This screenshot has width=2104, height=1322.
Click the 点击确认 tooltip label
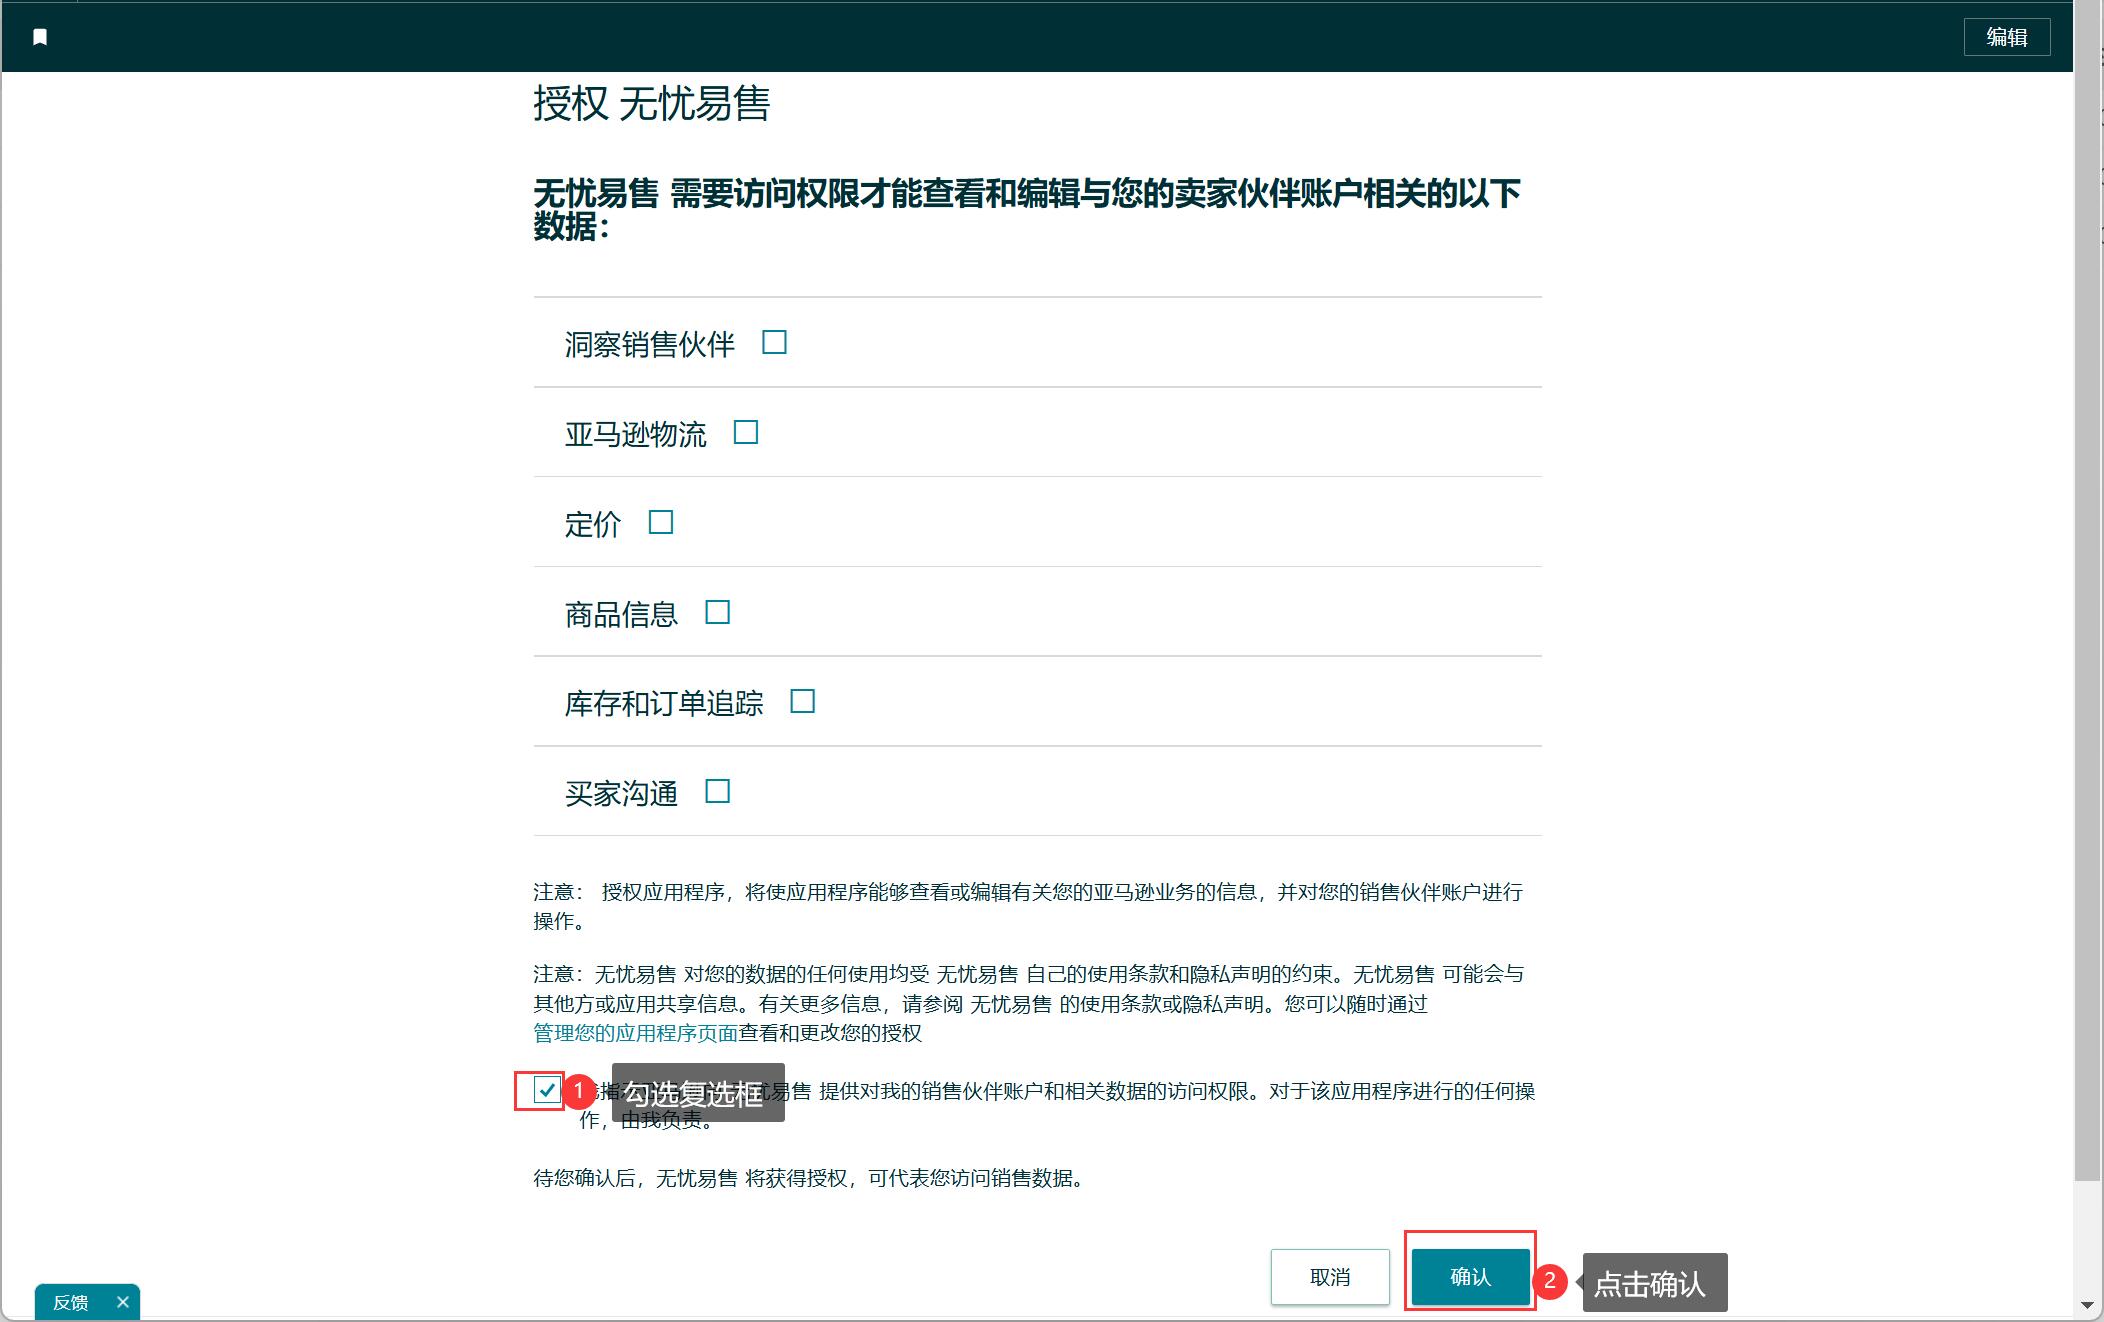(1653, 1283)
